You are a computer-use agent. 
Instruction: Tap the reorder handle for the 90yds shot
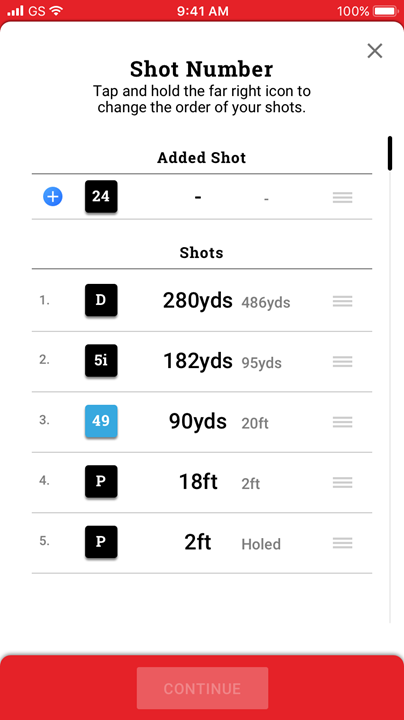[x=342, y=422]
